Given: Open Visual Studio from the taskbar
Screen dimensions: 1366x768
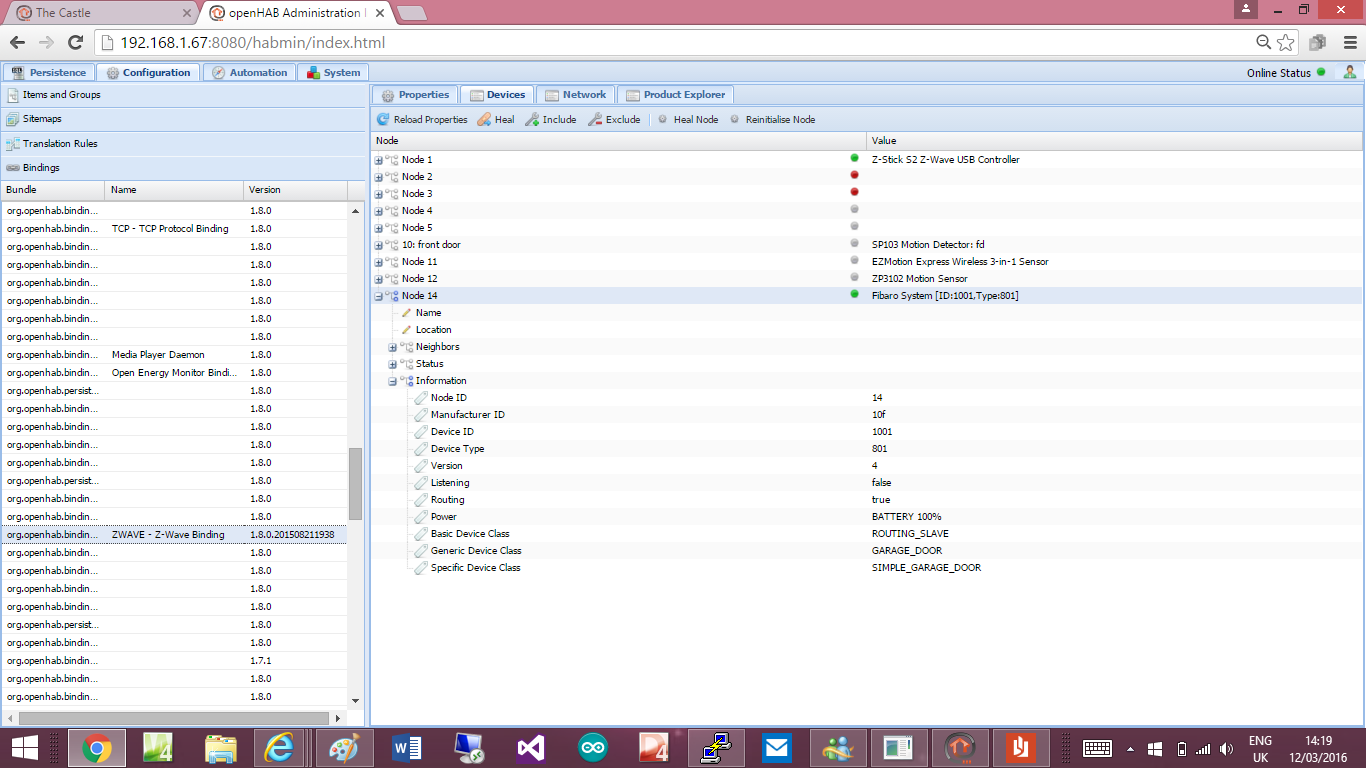Looking at the screenshot, I should [x=530, y=748].
